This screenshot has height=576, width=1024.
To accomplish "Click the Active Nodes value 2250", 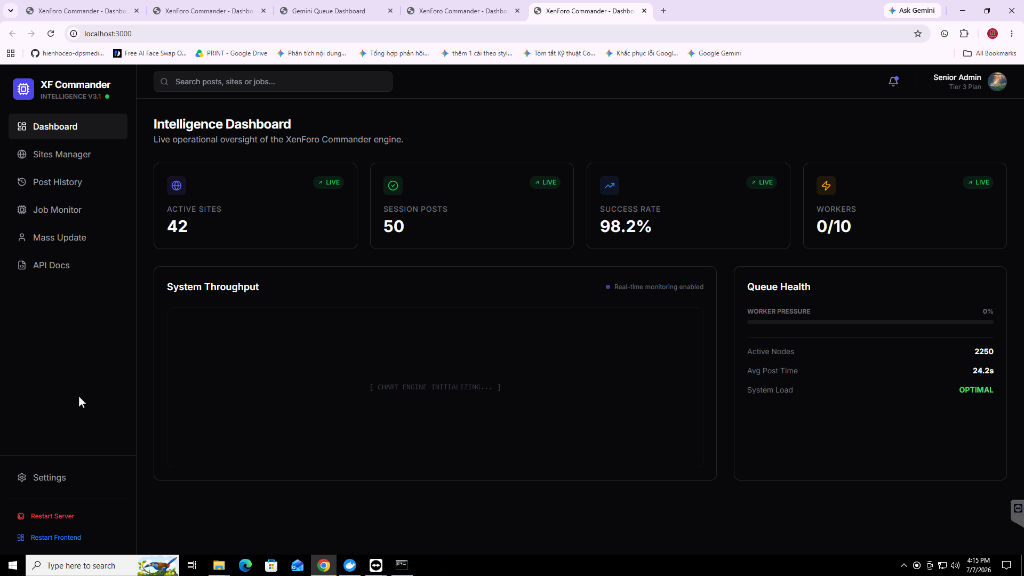I will pos(984,351).
